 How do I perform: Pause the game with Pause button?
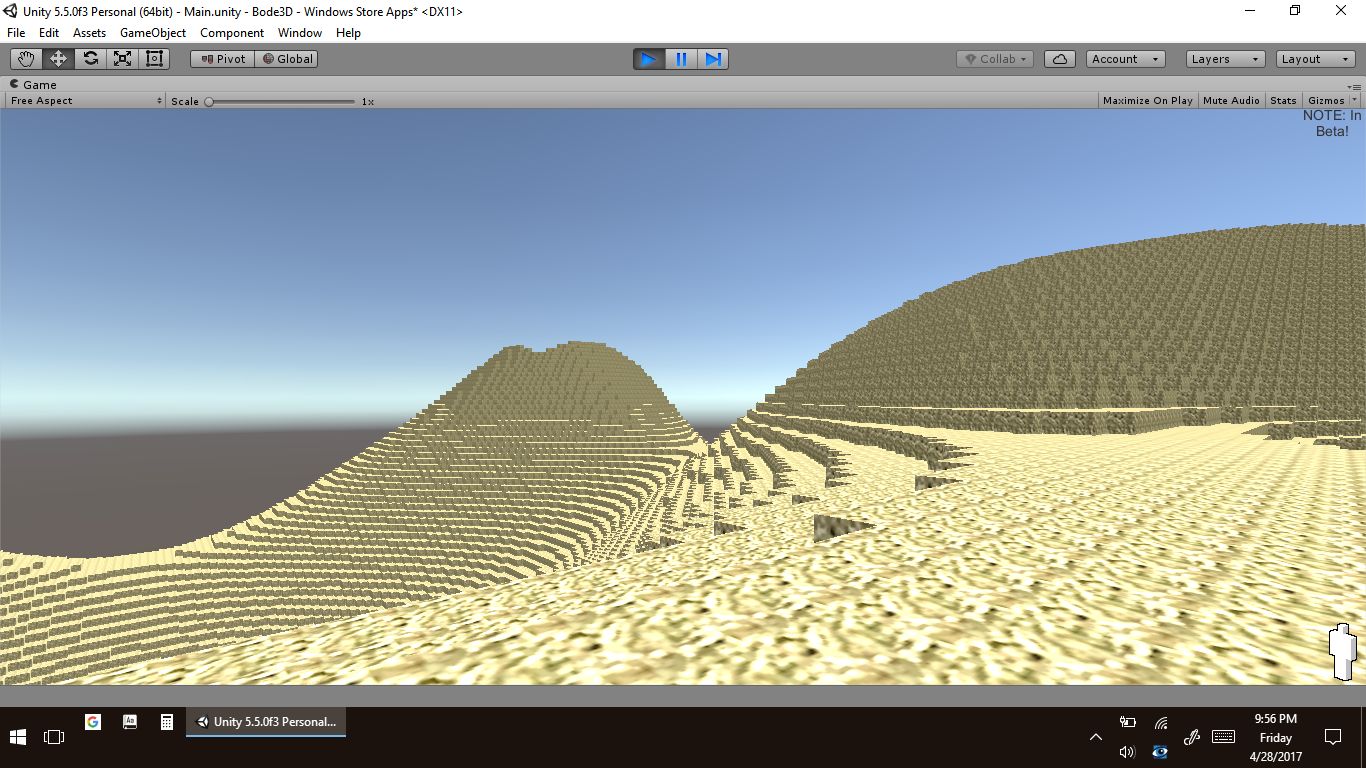pos(681,59)
